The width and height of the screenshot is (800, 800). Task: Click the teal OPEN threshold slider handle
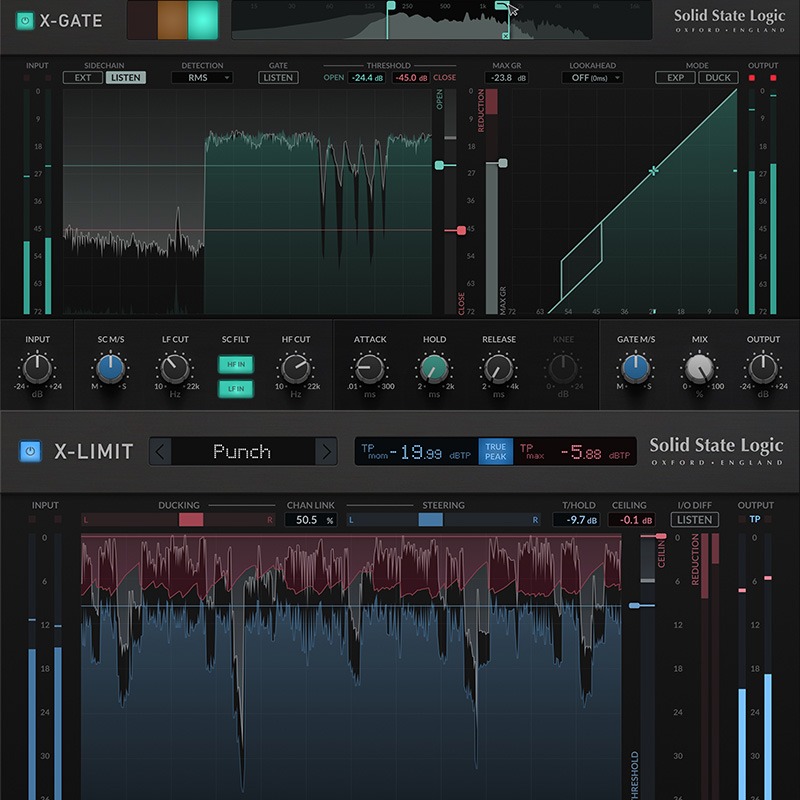pos(440,165)
